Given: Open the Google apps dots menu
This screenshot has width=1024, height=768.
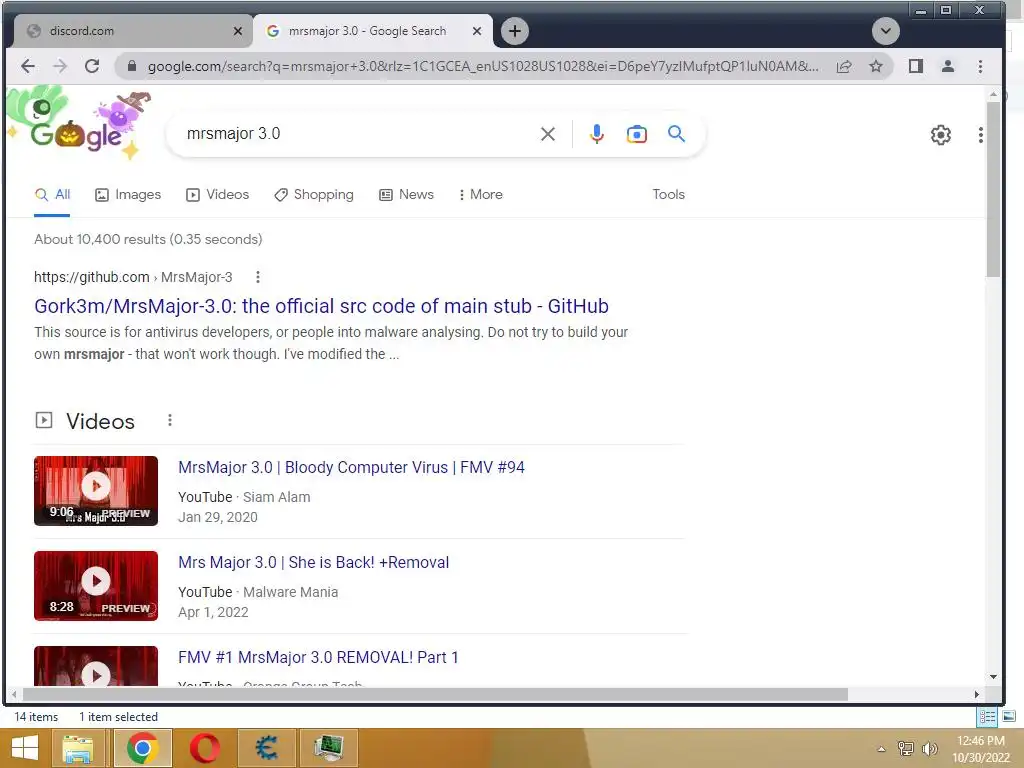Looking at the screenshot, I should (x=980, y=135).
